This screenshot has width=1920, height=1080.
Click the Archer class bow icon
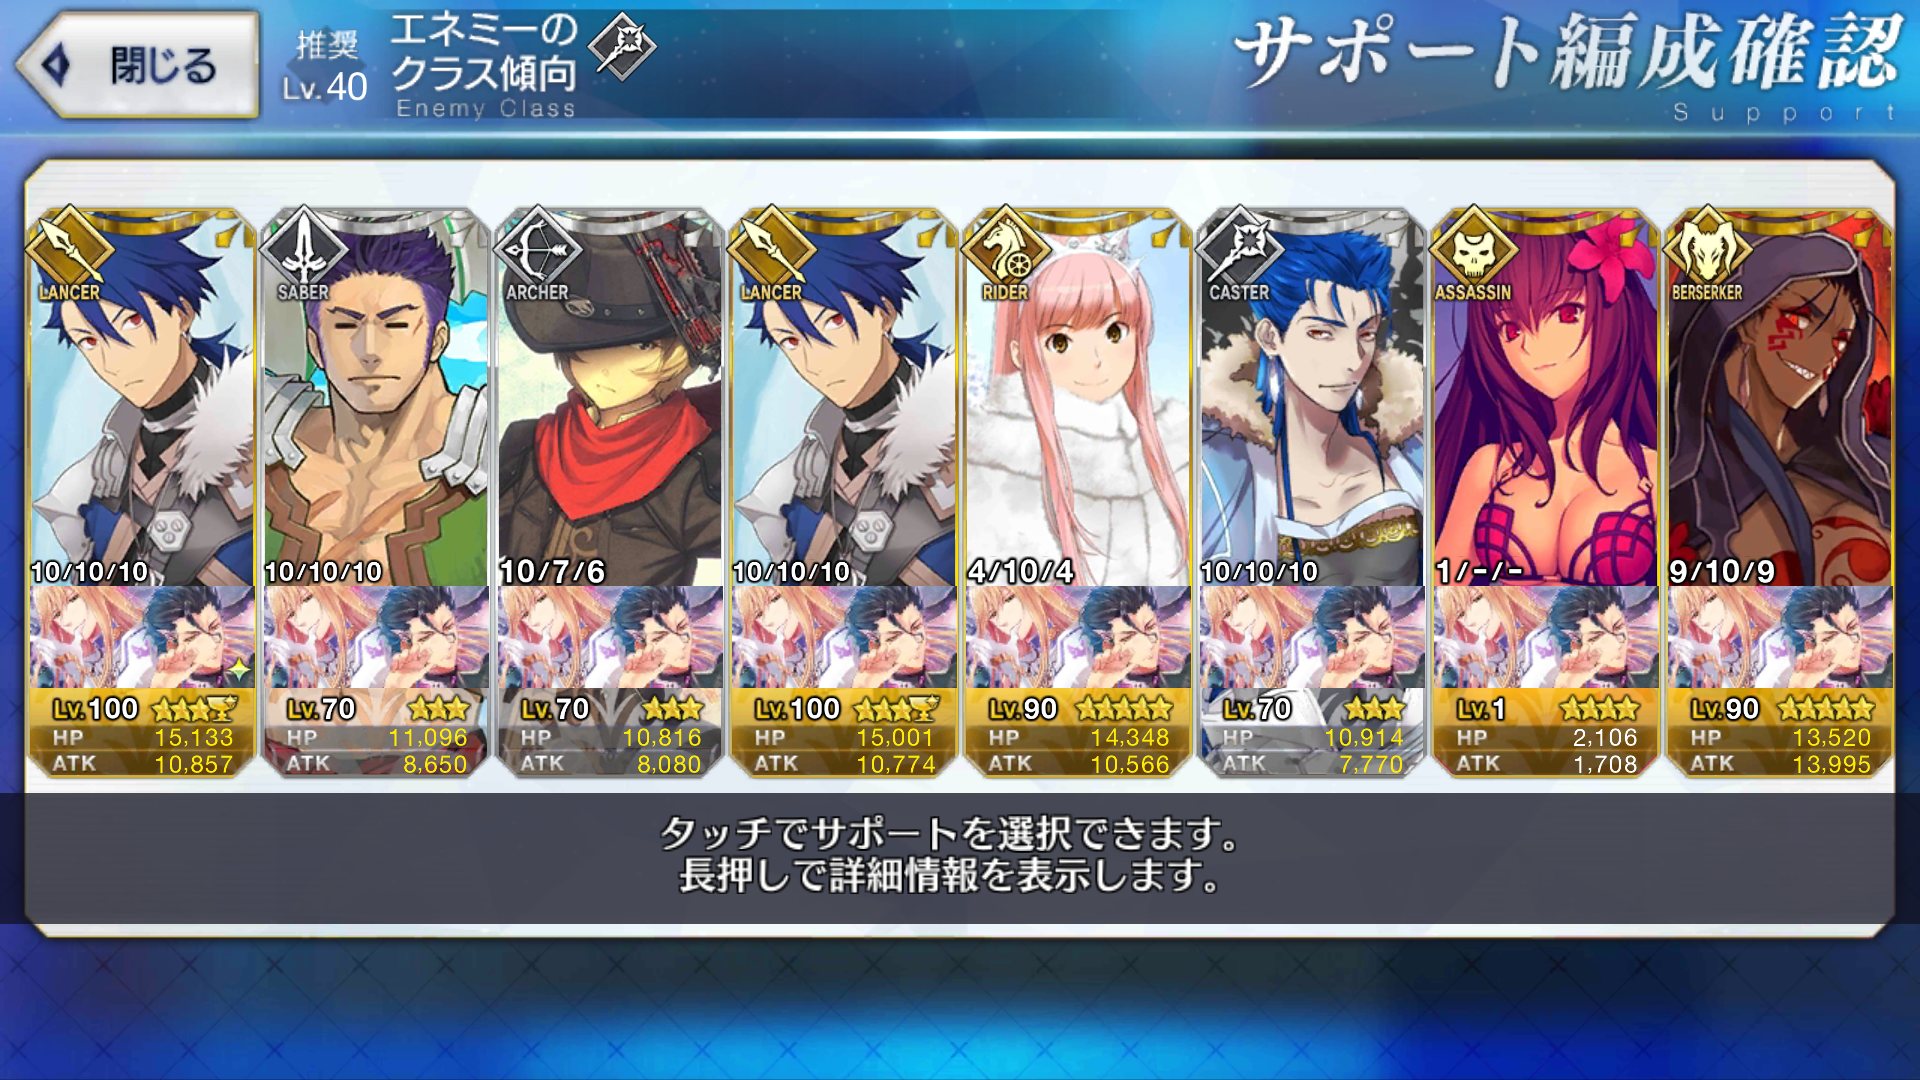click(537, 245)
